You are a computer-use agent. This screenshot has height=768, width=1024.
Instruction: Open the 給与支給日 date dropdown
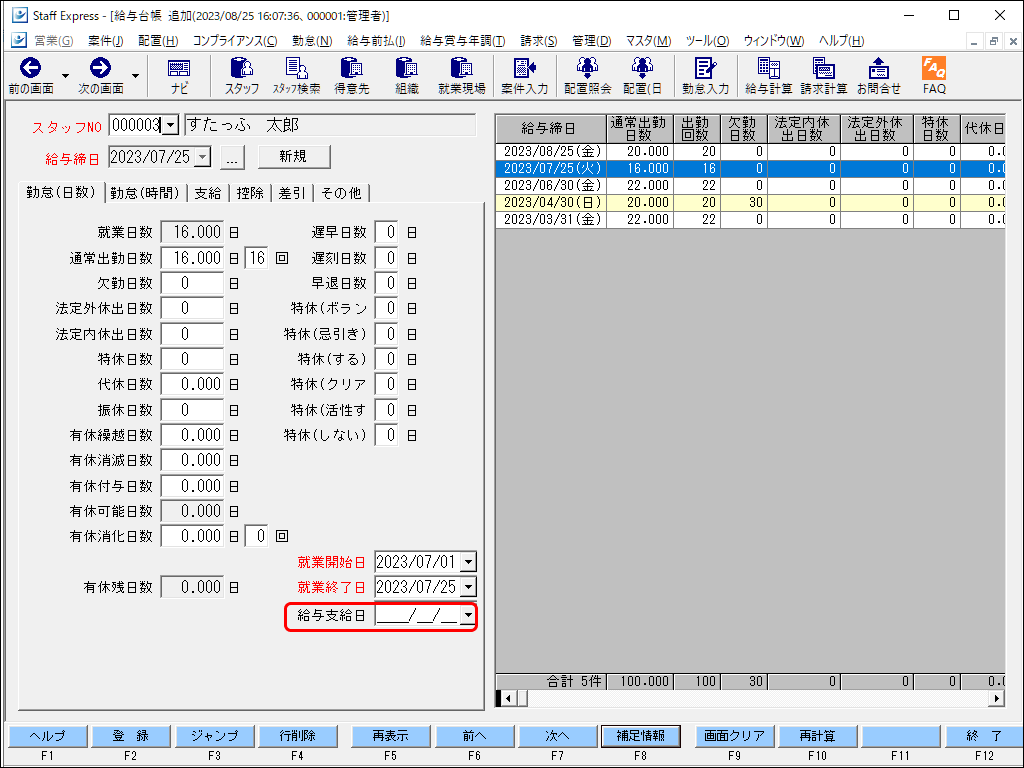point(468,615)
